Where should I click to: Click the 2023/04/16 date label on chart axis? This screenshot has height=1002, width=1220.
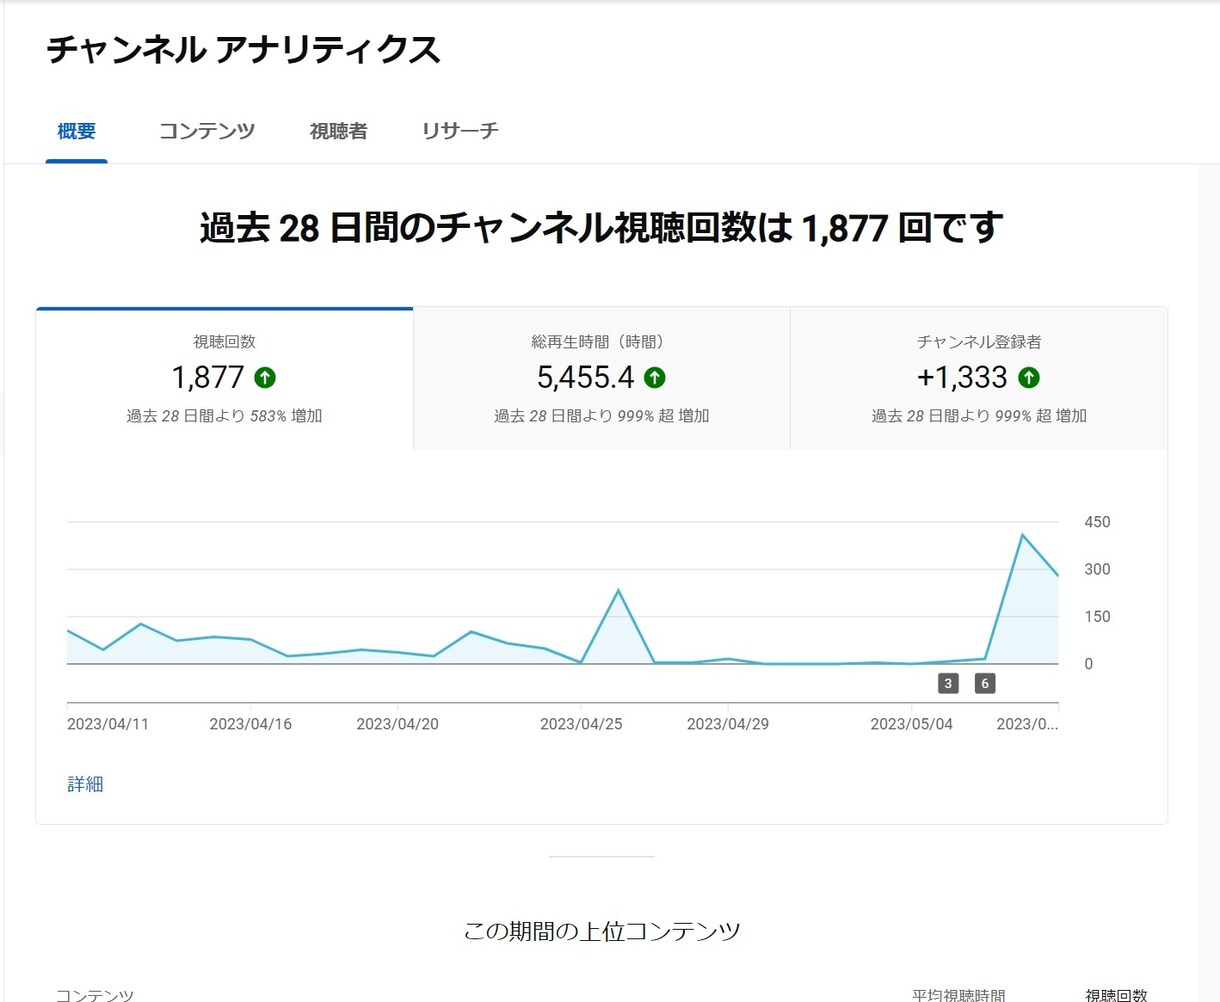[x=250, y=724]
